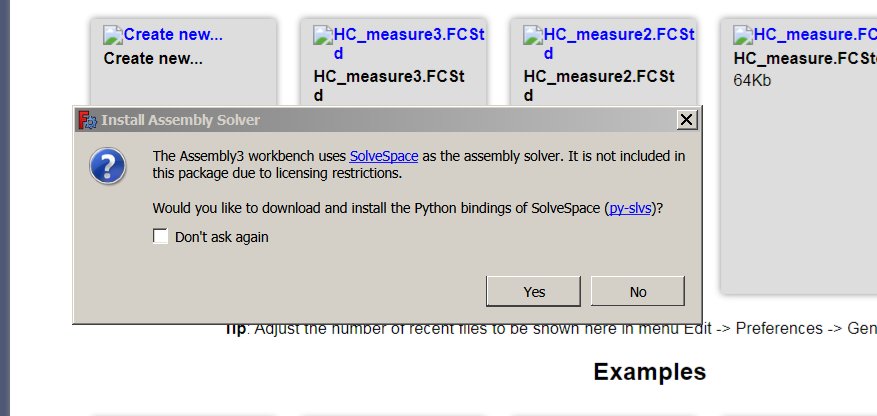This screenshot has height=416, width=877.
Task: Select the bold Create new... label
Action: tap(153, 58)
